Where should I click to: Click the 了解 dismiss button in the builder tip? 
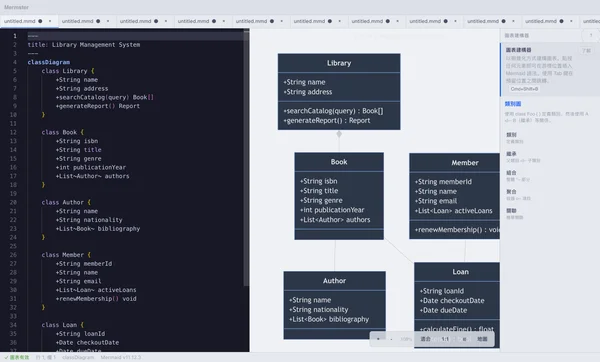pyautogui.click(x=587, y=51)
